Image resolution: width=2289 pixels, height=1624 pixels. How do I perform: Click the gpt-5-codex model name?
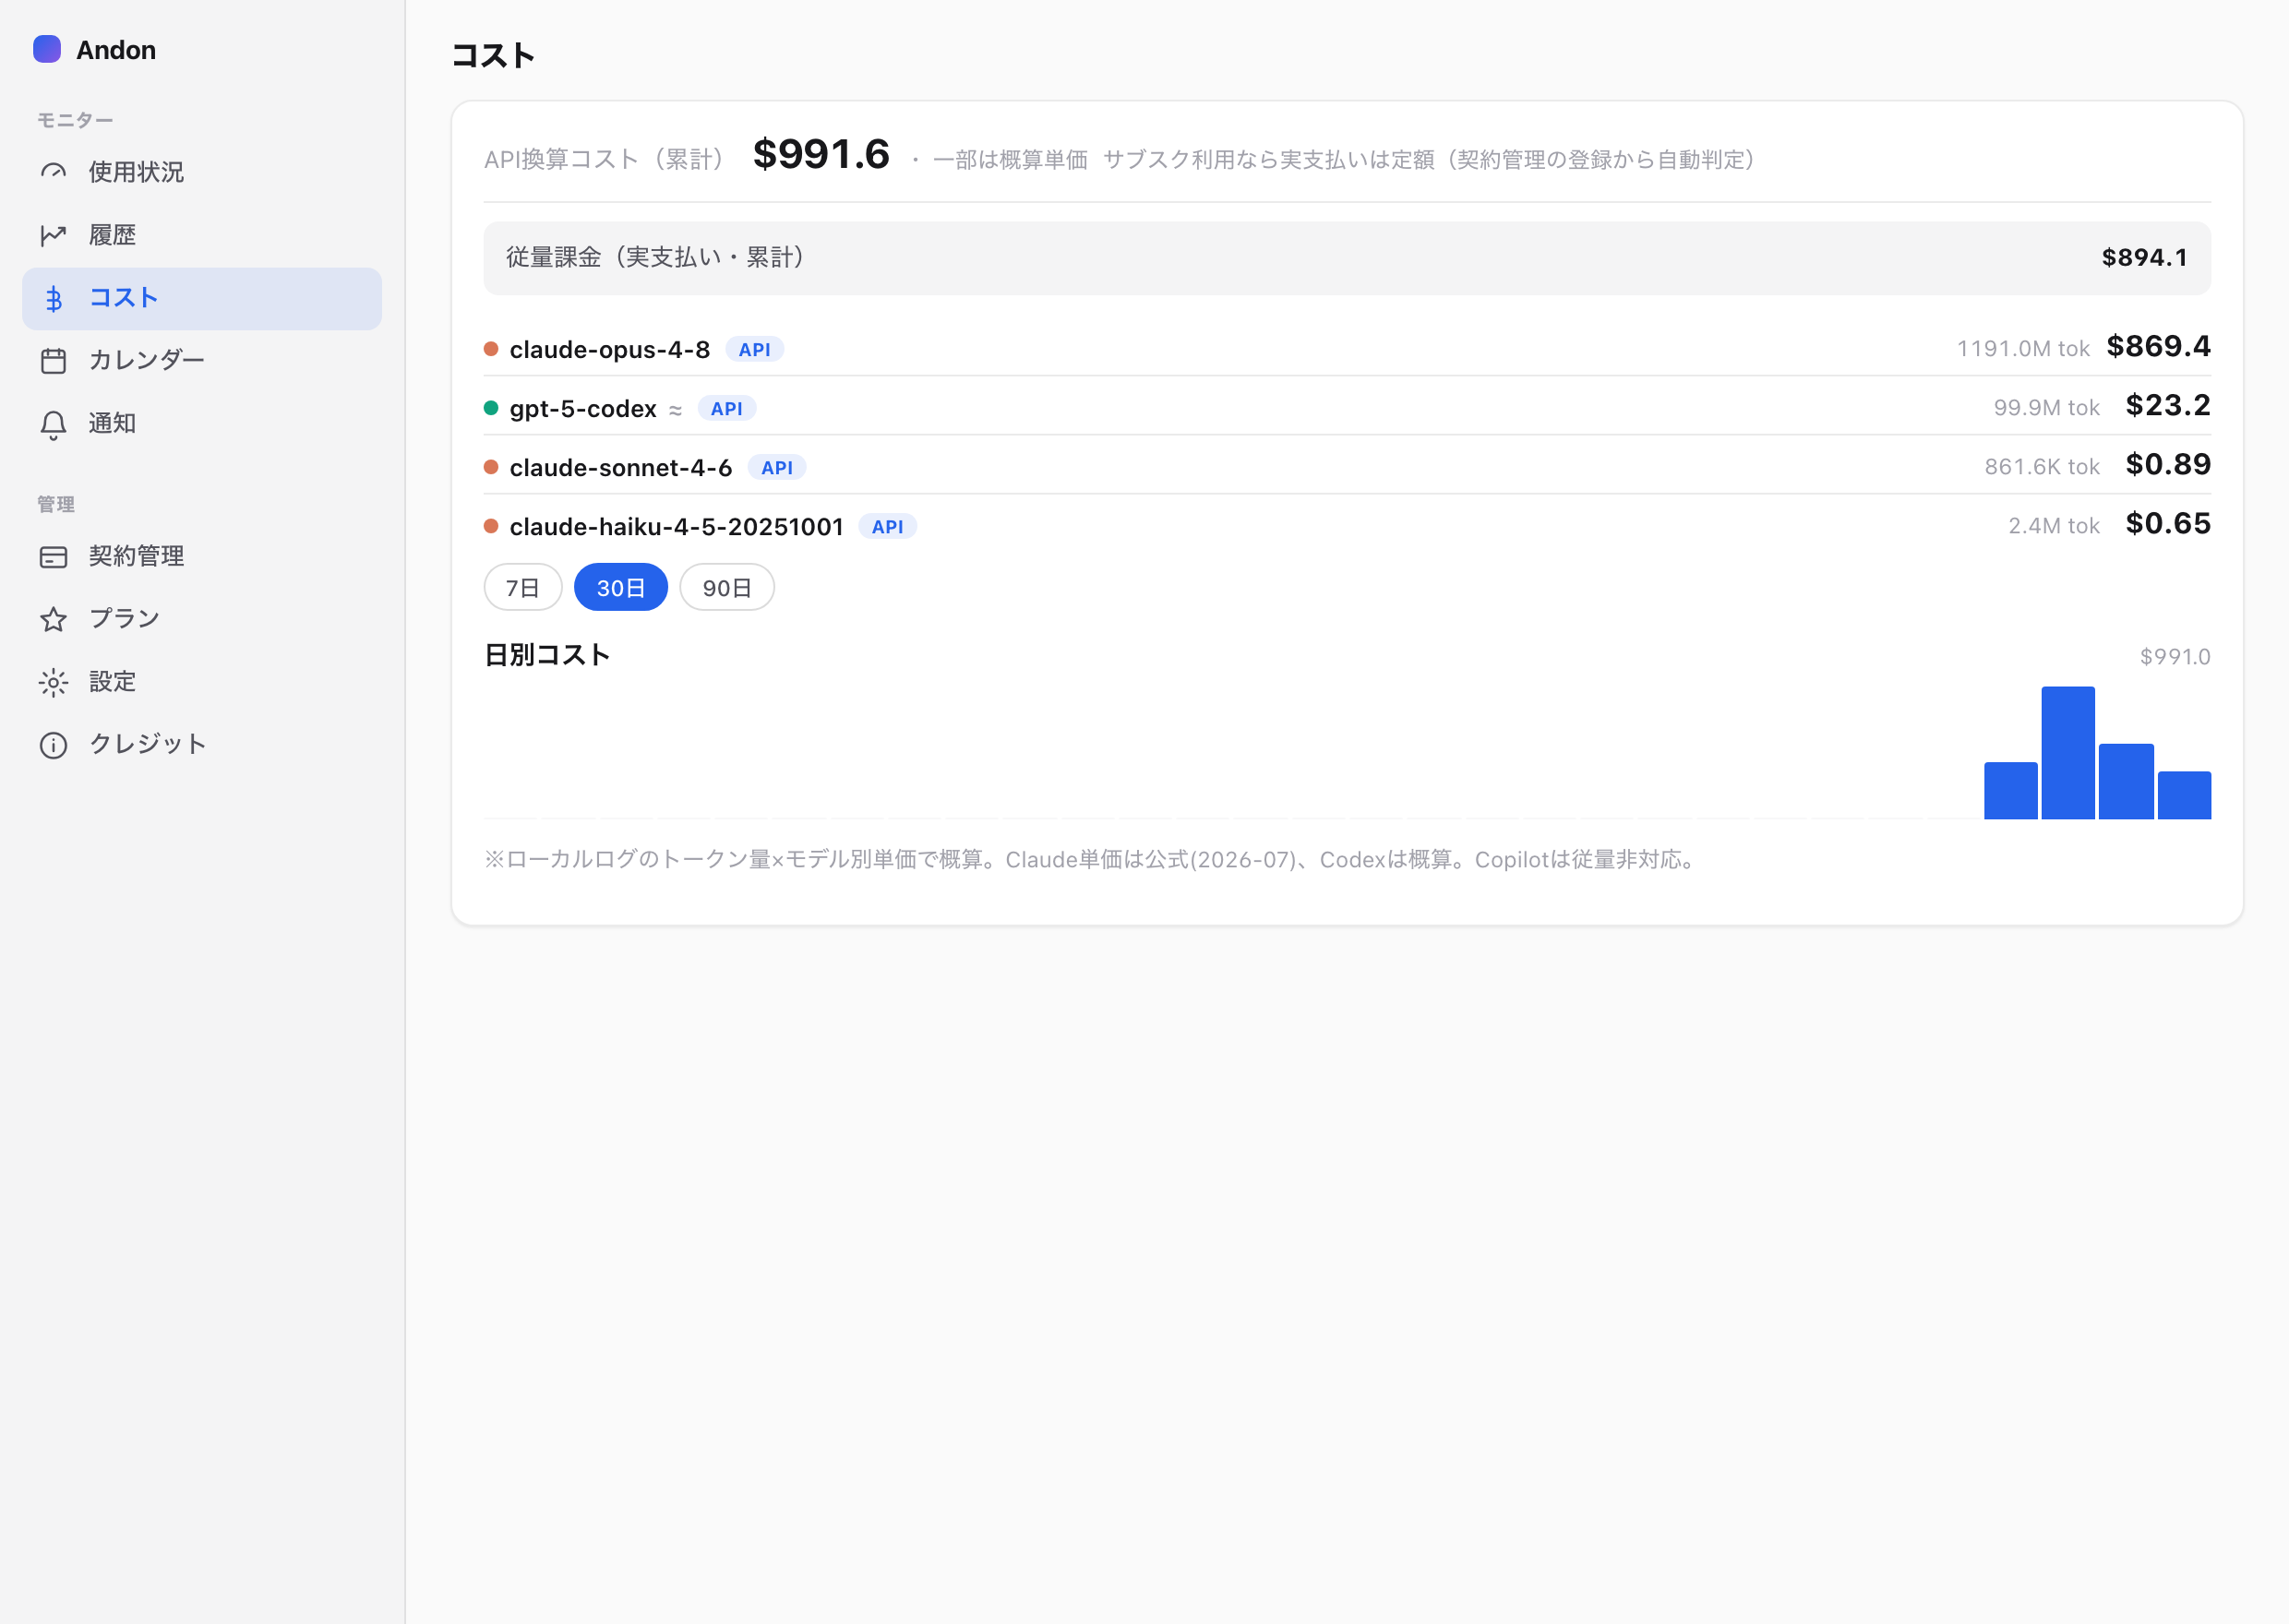(583, 409)
